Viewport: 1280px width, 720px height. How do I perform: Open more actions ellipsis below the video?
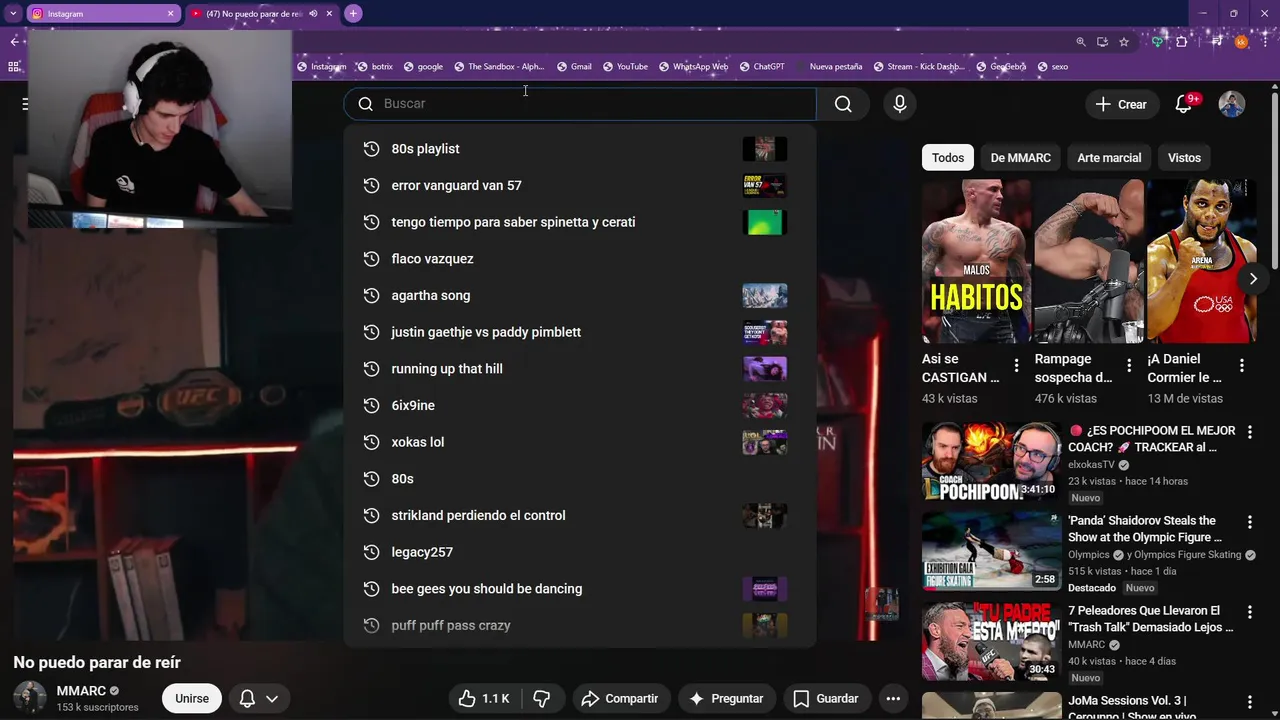click(x=893, y=699)
